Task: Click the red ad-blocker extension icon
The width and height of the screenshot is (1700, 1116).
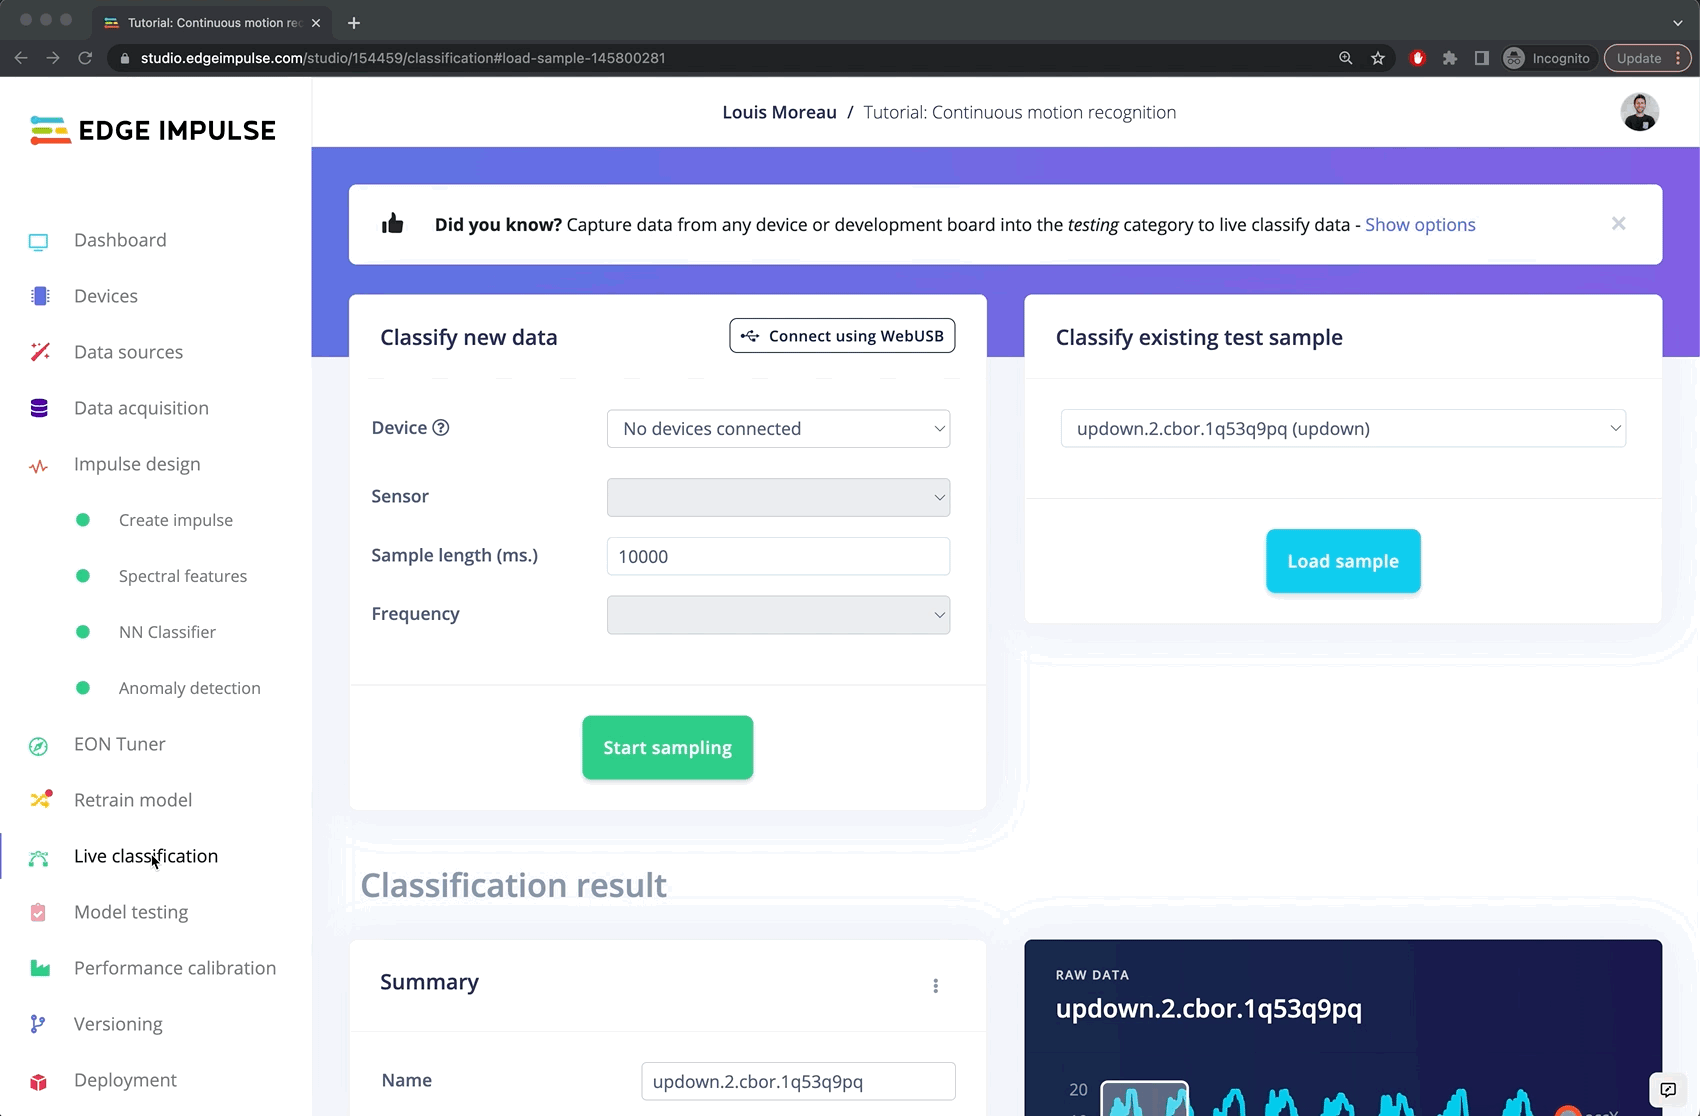Action: (x=1417, y=58)
